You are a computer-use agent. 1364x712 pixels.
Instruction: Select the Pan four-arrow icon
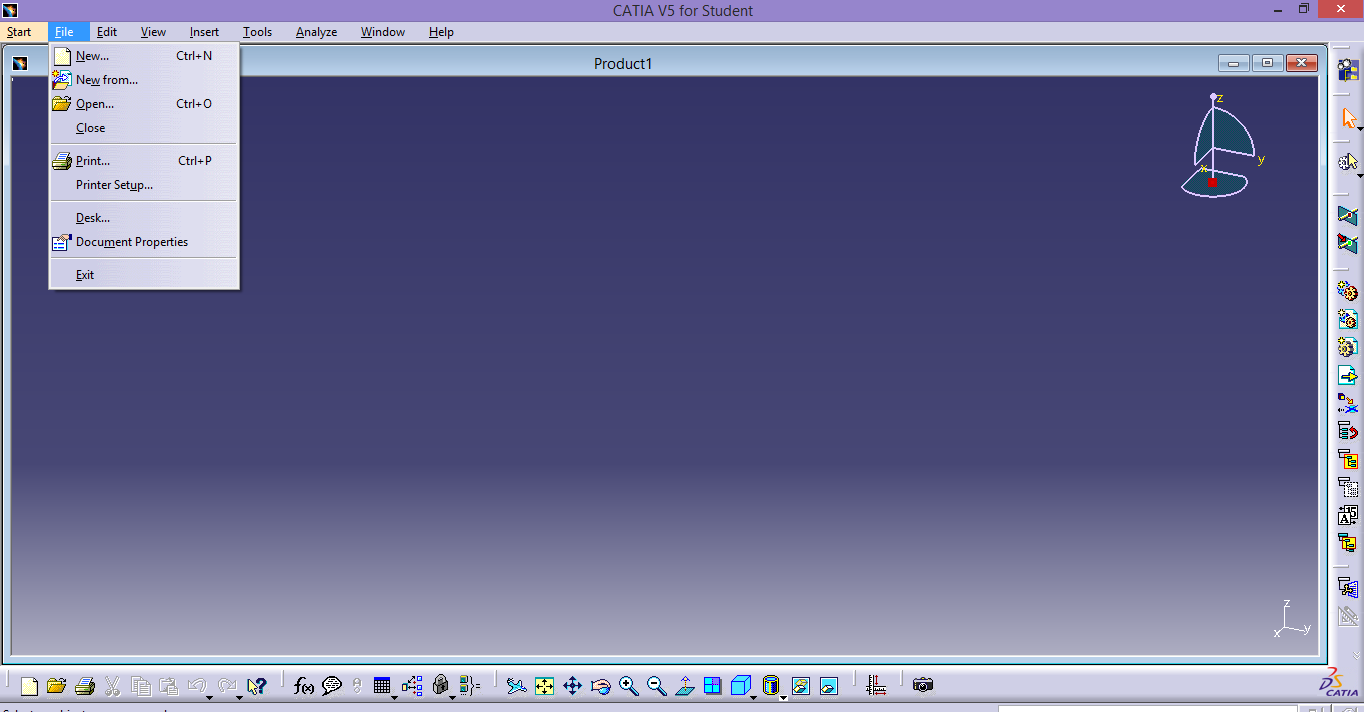[x=572, y=686]
